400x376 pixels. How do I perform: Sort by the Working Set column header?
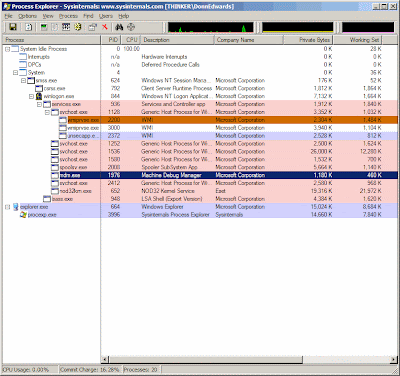(x=358, y=40)
